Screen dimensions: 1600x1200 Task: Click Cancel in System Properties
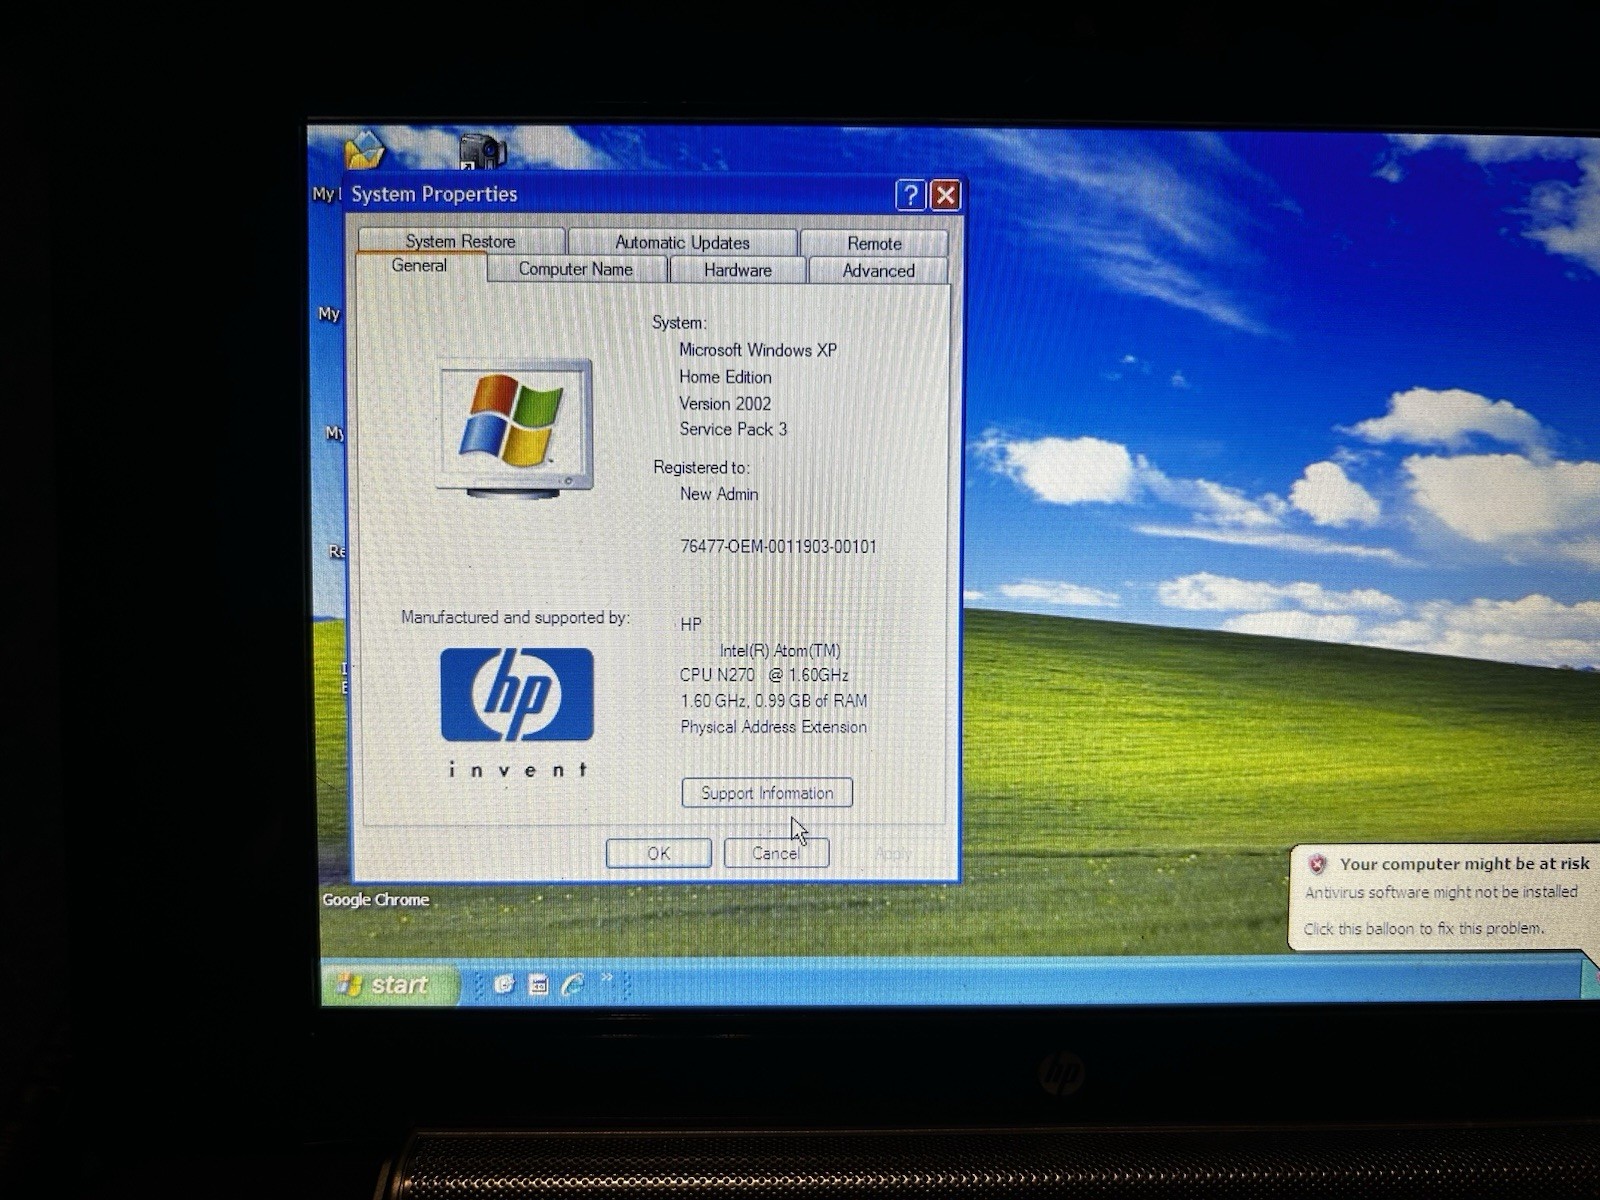point(776,853)
